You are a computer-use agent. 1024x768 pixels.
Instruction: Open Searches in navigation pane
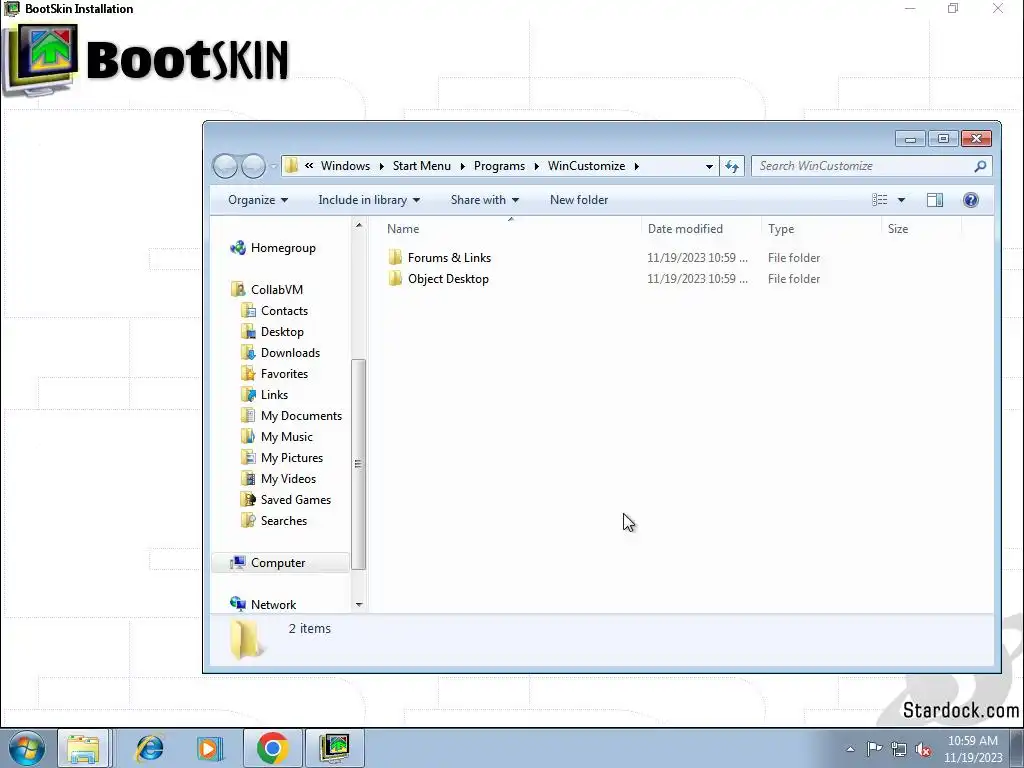click(283, 520)
